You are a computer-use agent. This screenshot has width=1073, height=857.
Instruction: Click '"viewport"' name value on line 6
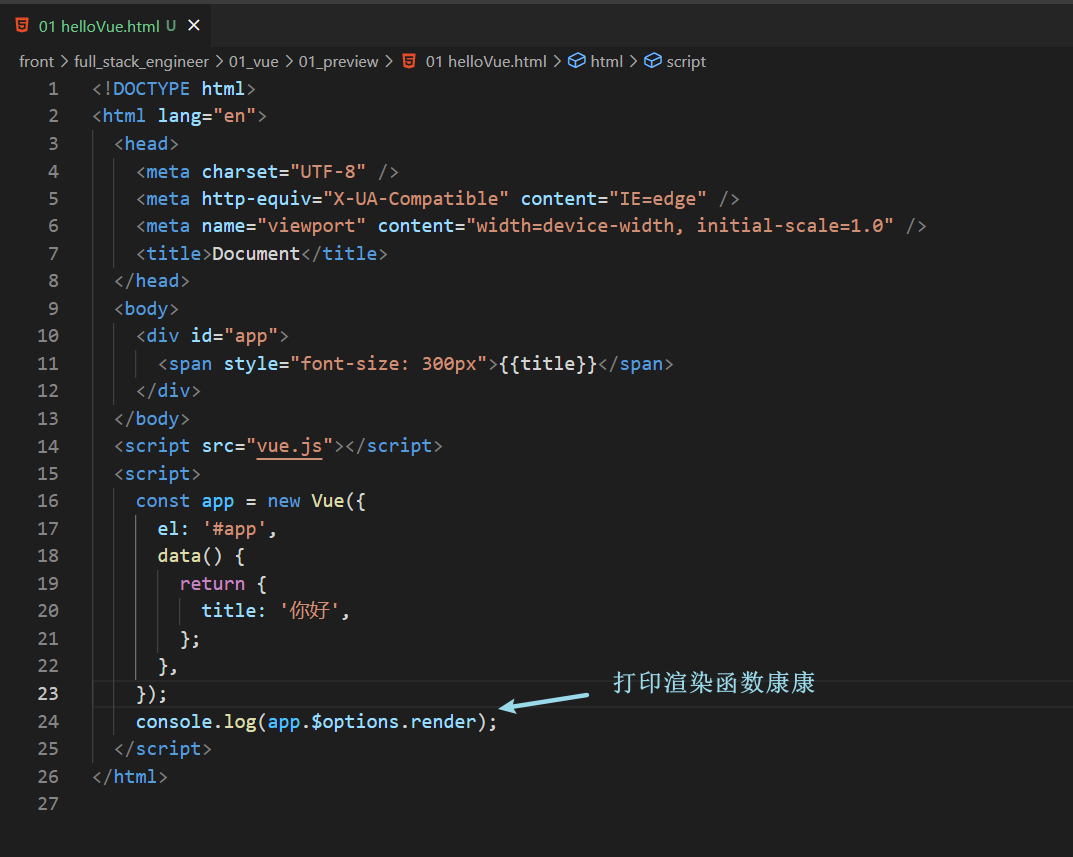tap(311, 226)
